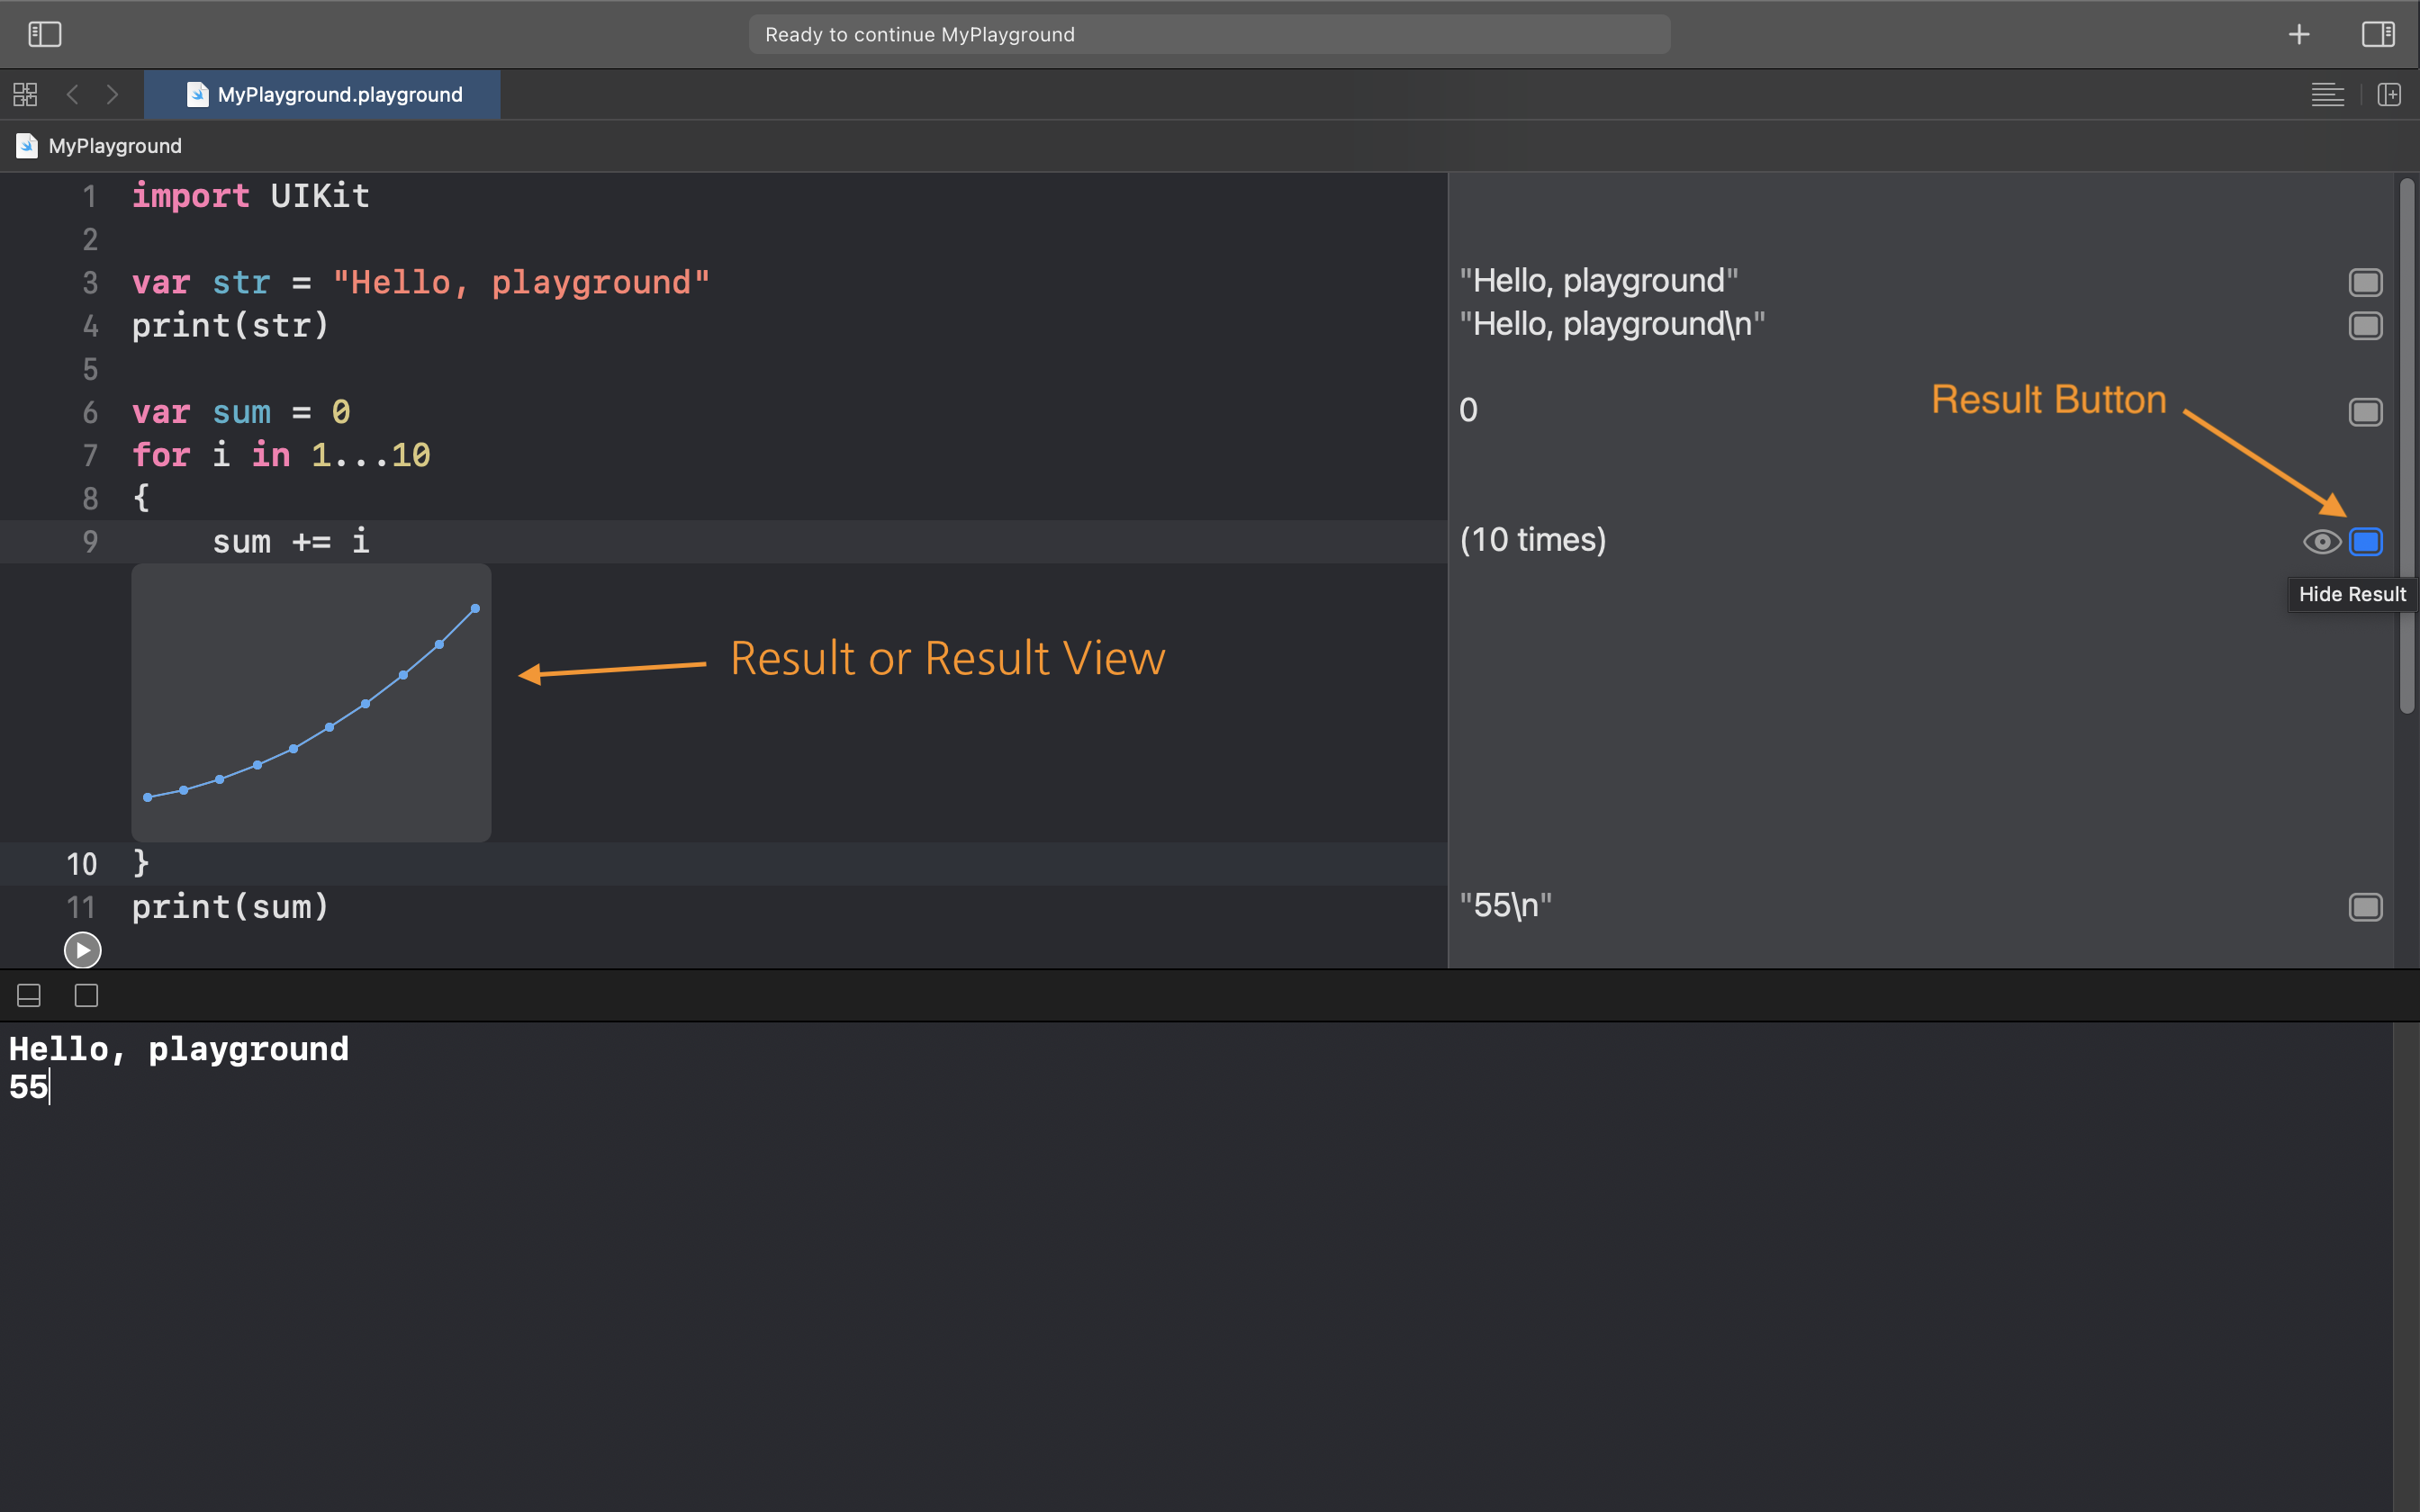Toggle the debug area show/hide icon
Viewport: 2420px width, 1512px height.
(x=29, y=996)
